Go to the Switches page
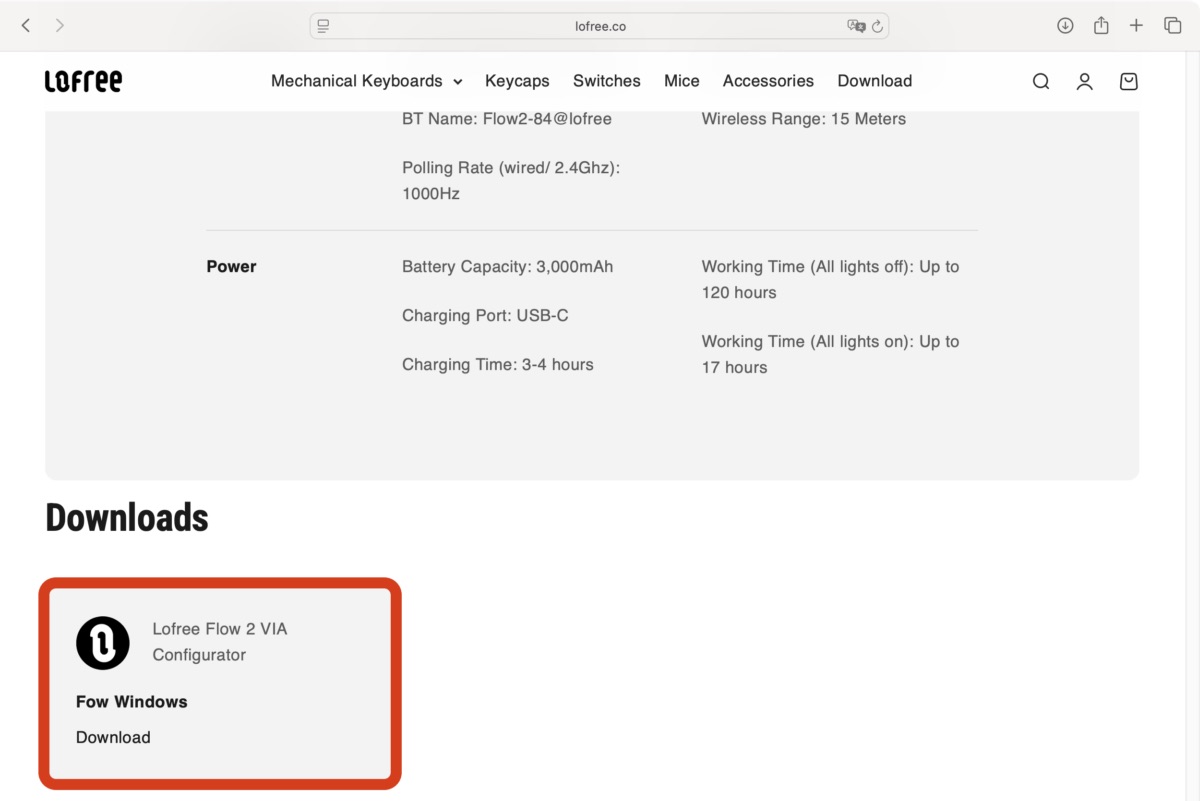The image size is (1200, 801). (x=606, y=81)
